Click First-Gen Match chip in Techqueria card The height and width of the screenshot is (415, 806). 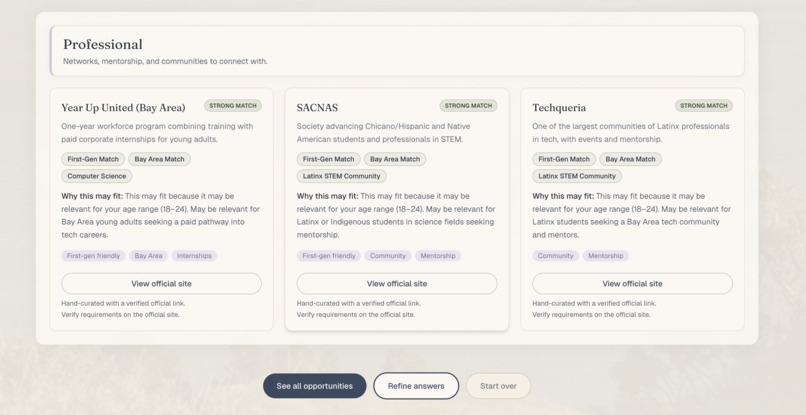coord(564,159)
